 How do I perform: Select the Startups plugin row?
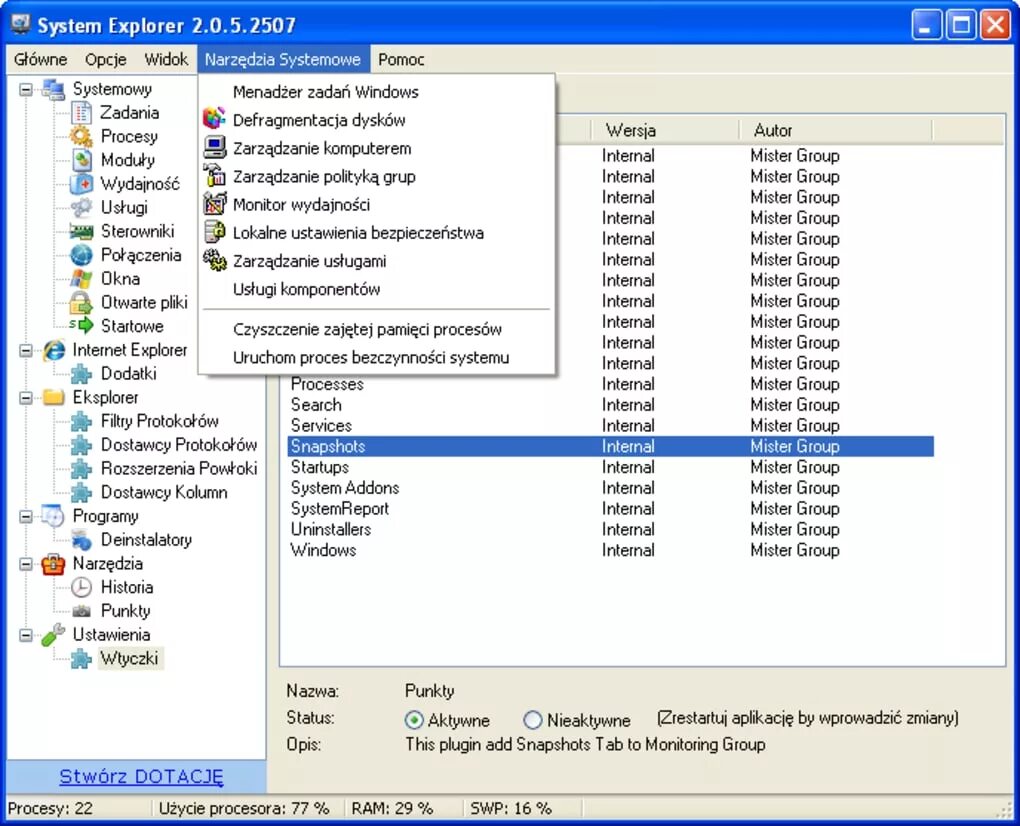coord(610,467)
